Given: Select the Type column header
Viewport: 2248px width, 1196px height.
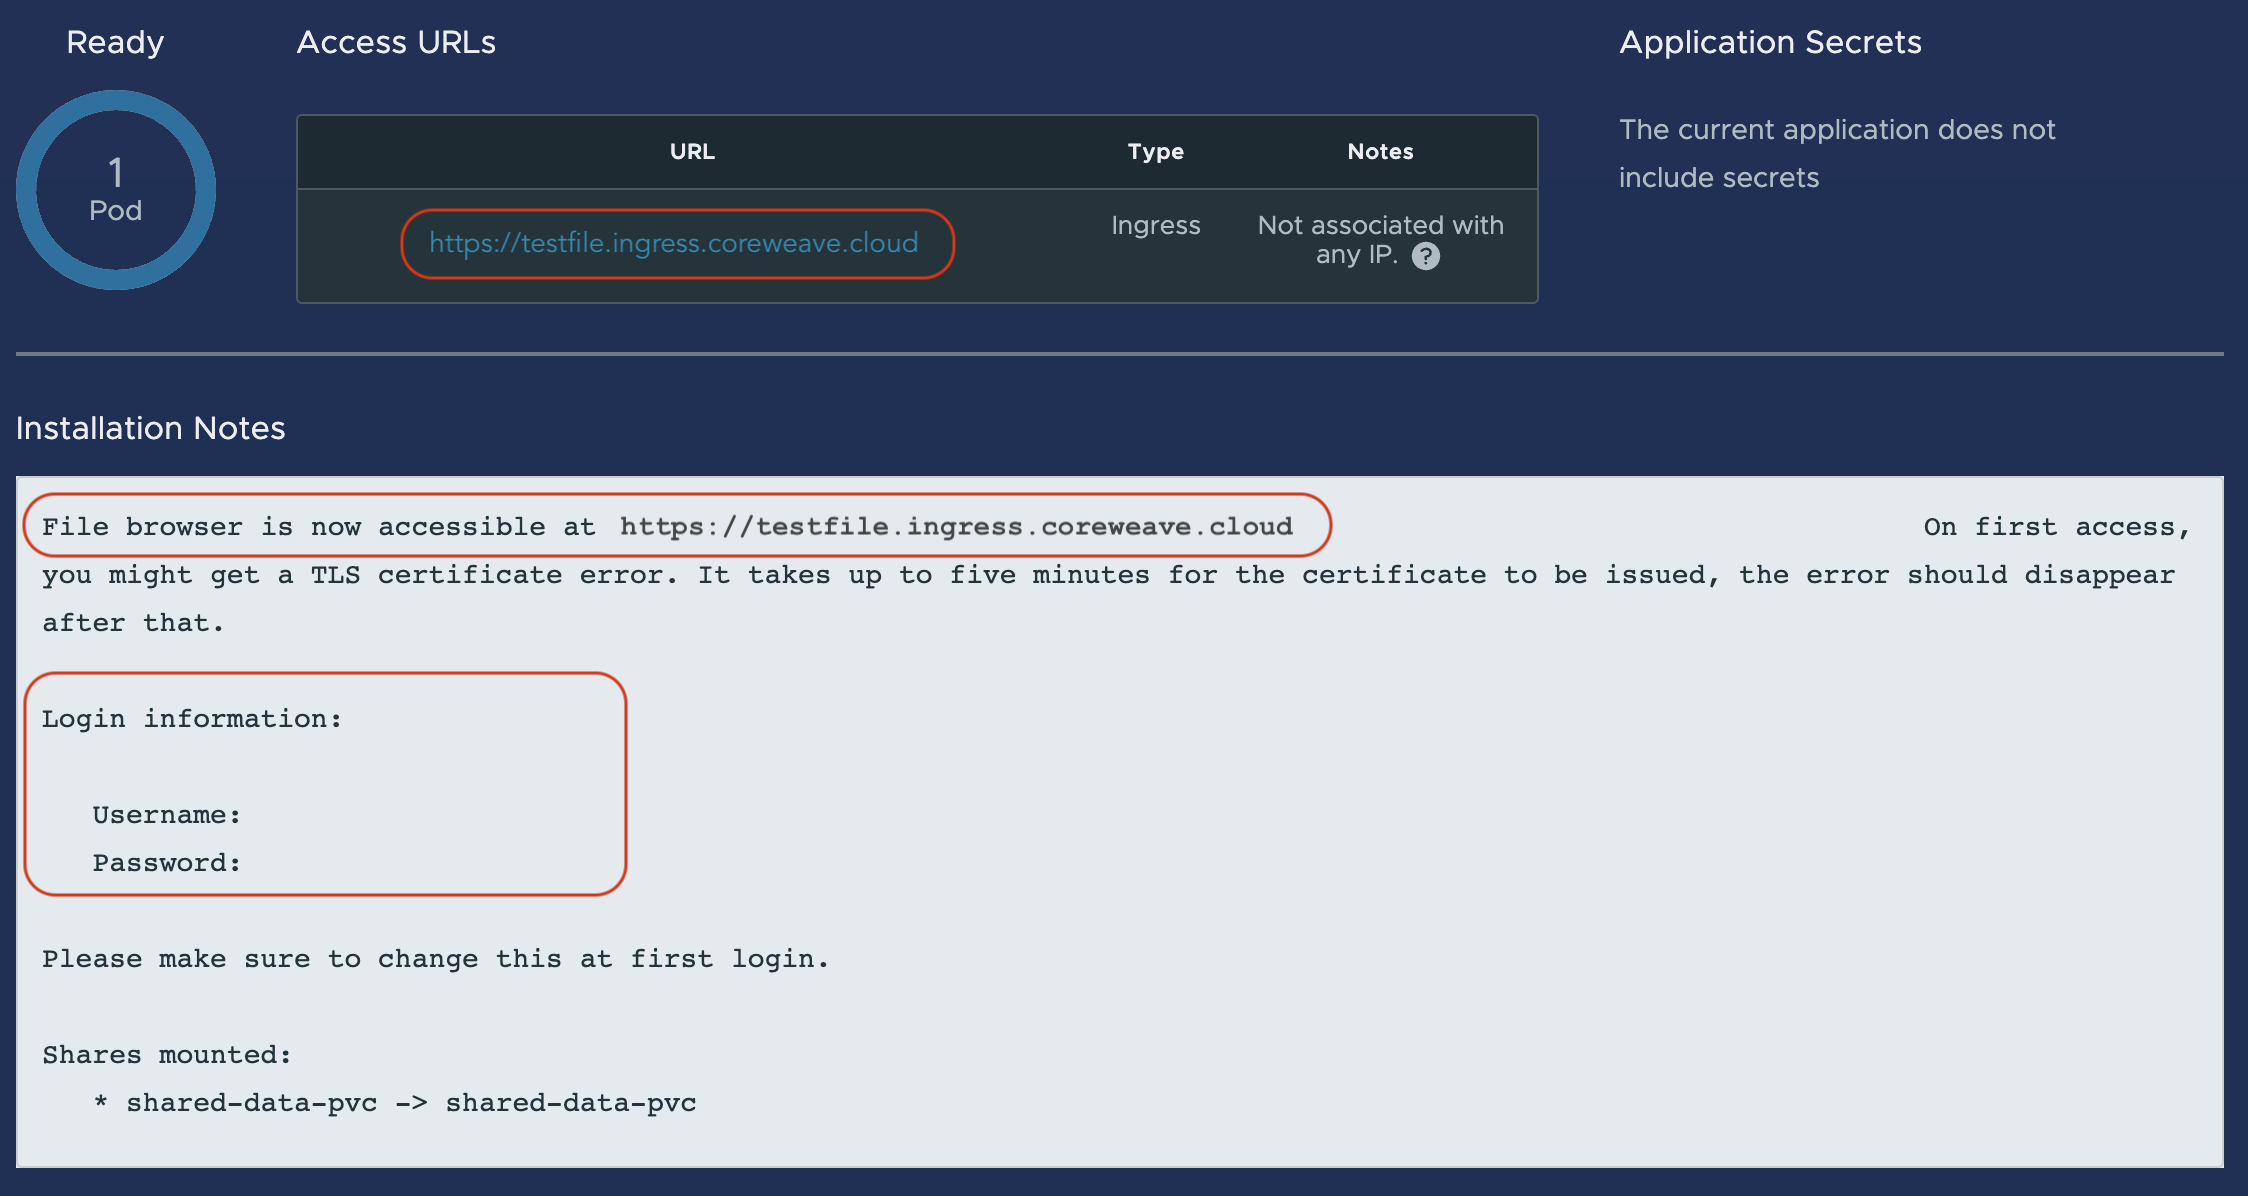Looking at the screenshot, I should pos(1156,152).
